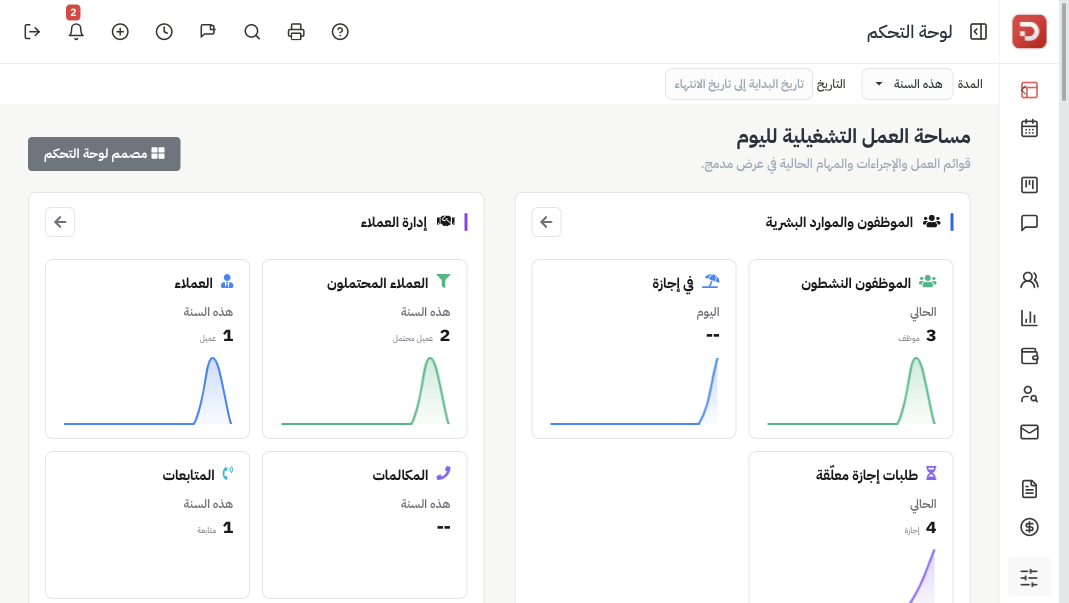
Task: Open kanban board icon in sidebar
Action: 1029,185
